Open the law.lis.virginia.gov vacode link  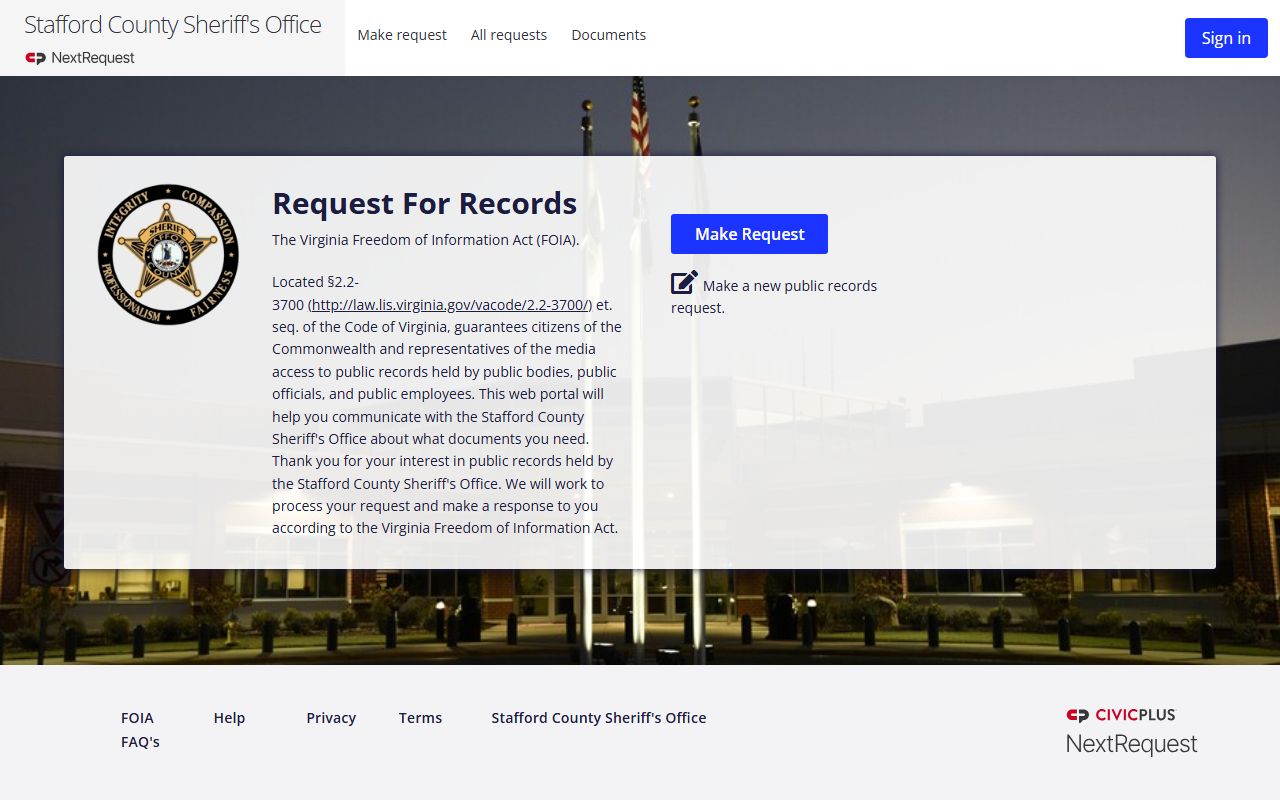click(x=450, y=304)
